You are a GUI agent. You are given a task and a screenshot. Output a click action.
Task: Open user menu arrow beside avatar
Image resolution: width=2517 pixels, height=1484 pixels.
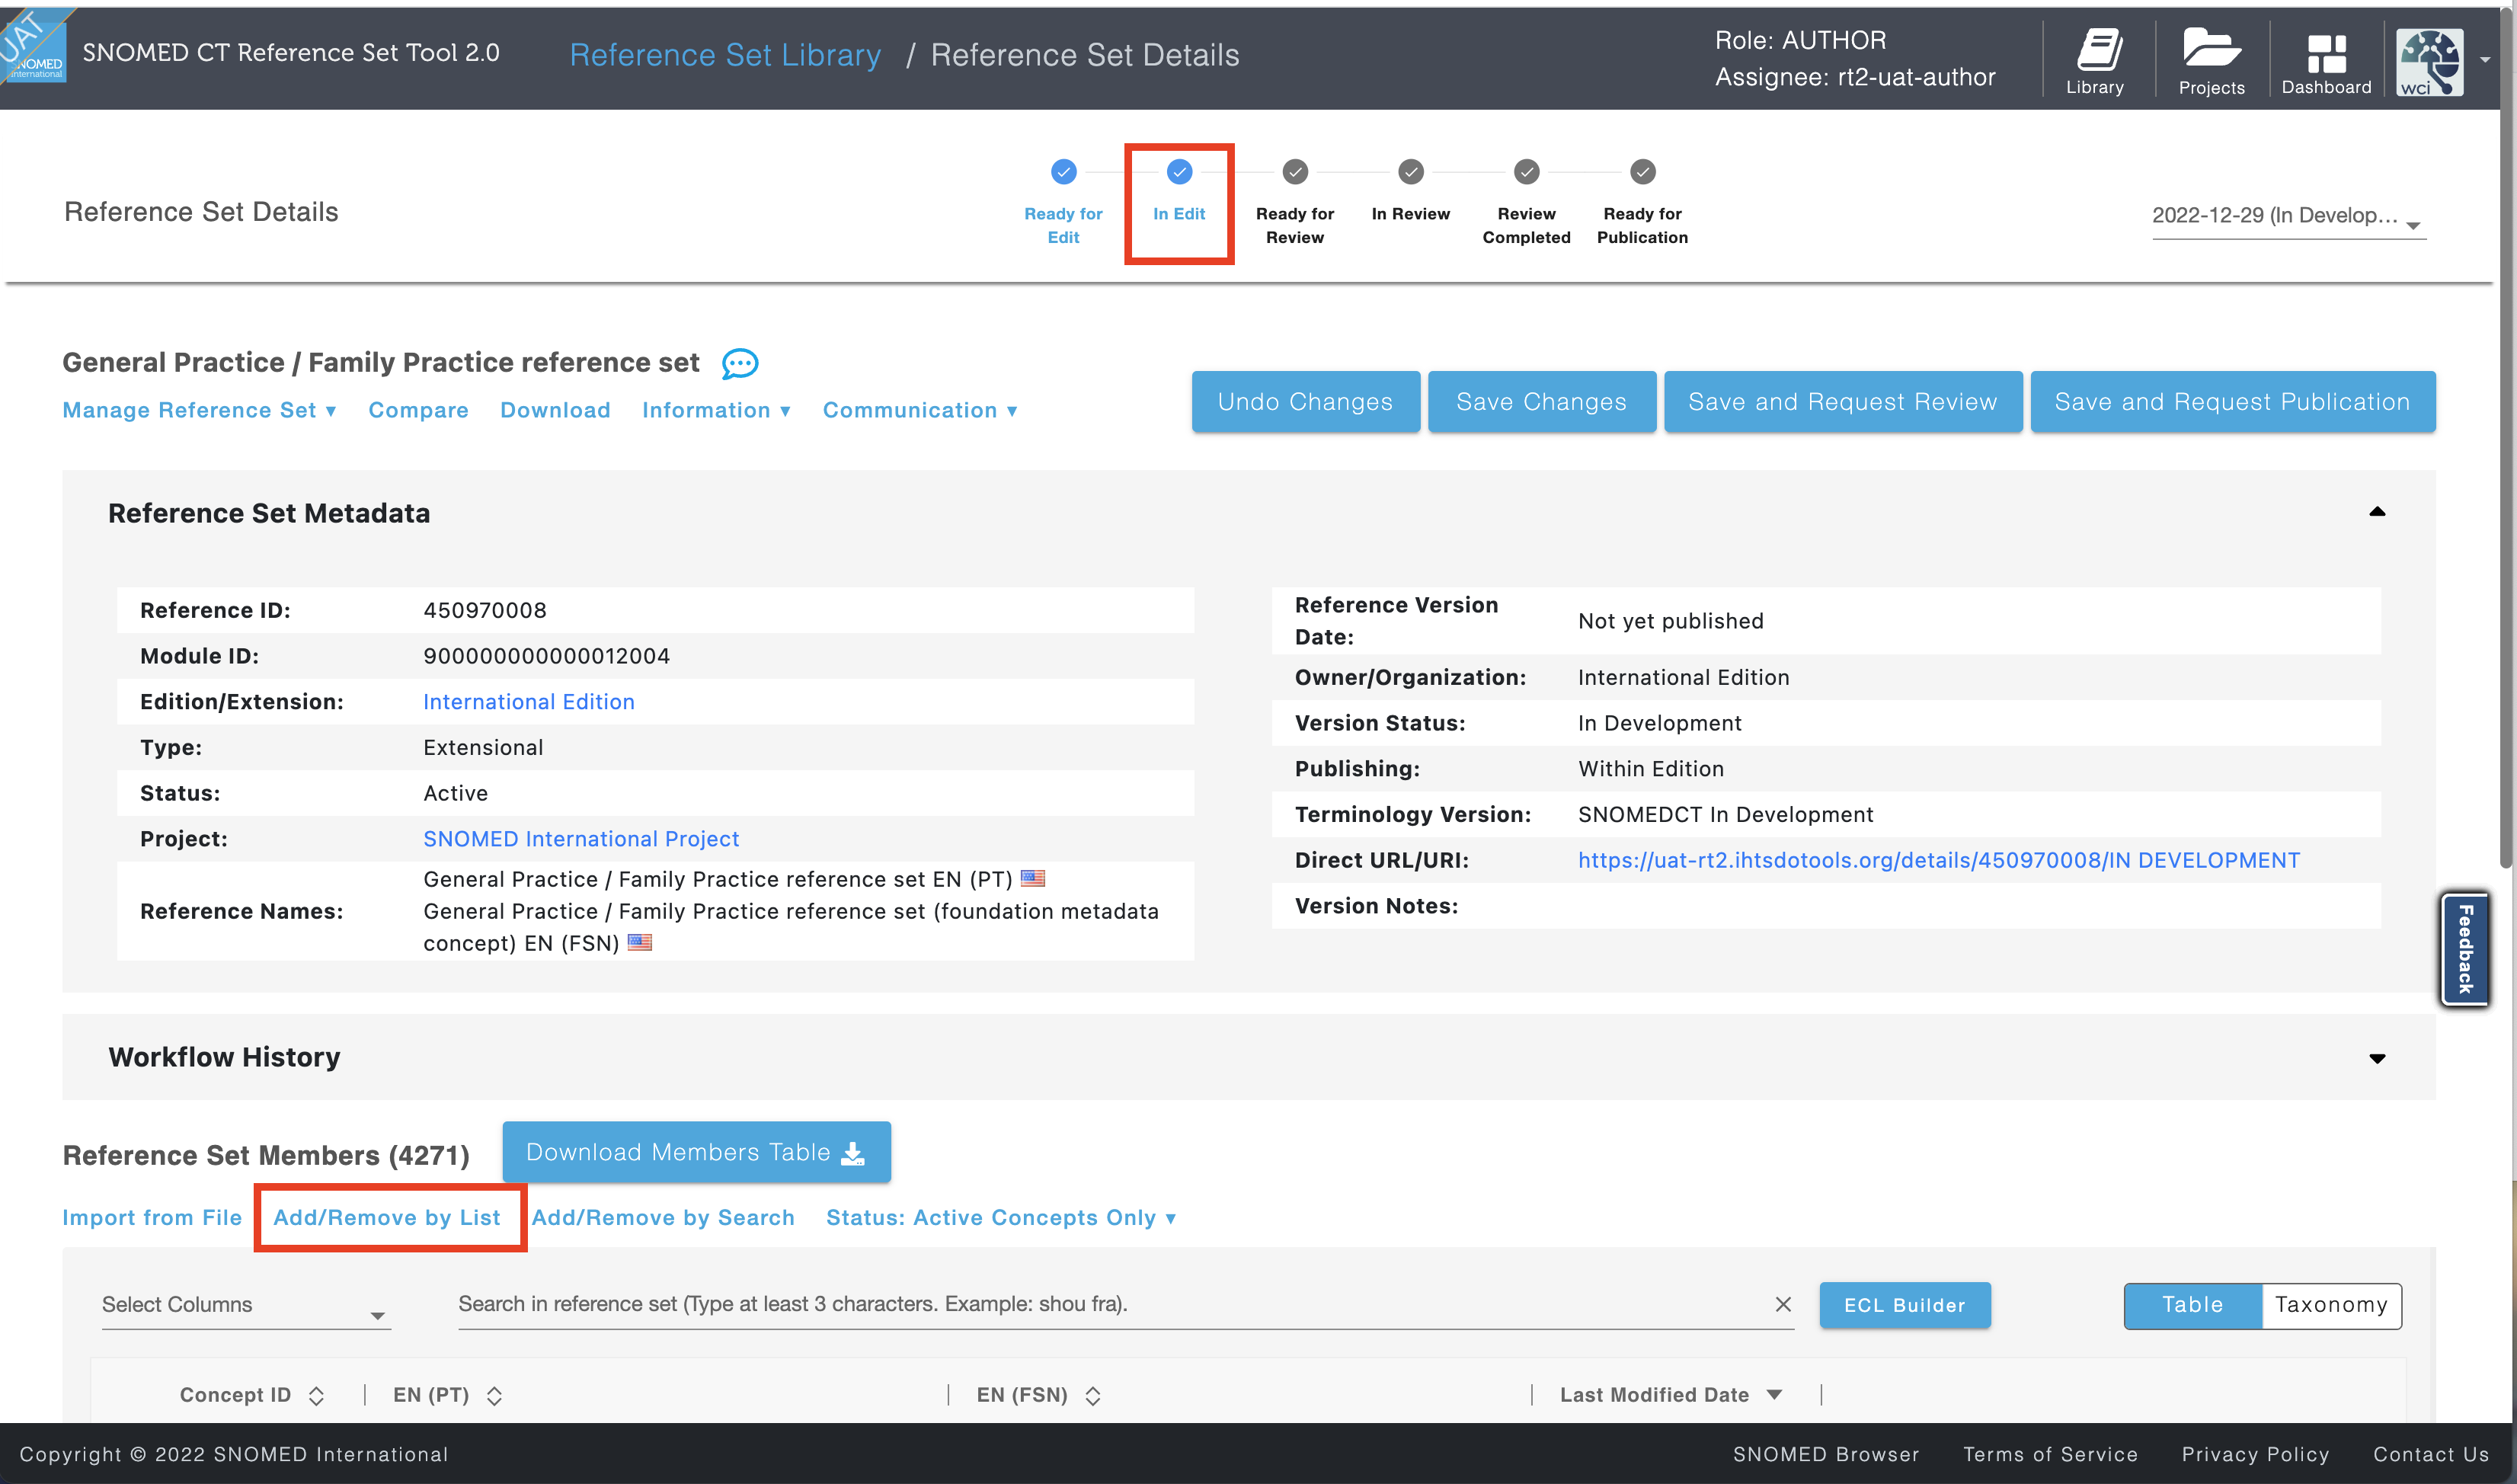(2485, 59)
